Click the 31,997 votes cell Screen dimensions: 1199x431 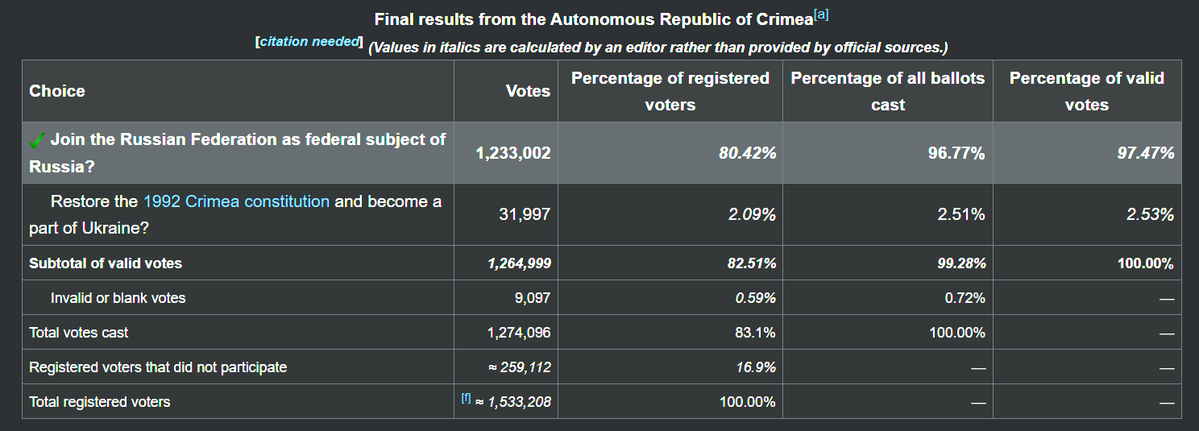point(525,215)
